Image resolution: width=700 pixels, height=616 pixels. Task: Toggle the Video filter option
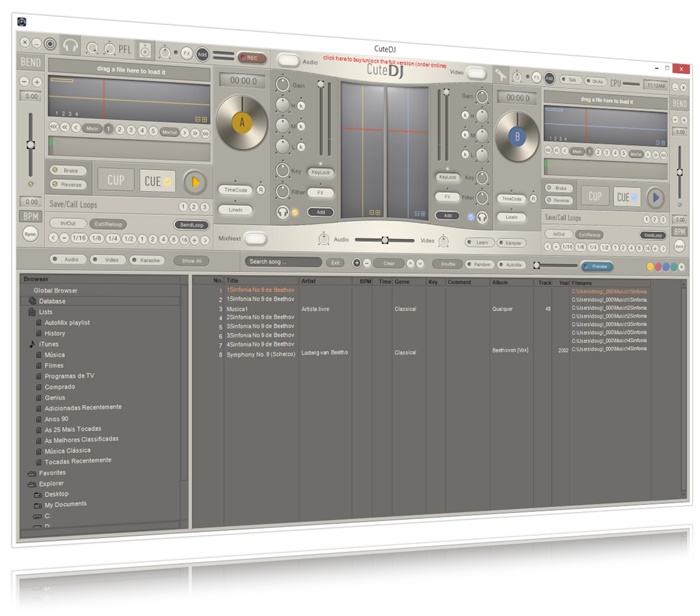coord(108,259)
